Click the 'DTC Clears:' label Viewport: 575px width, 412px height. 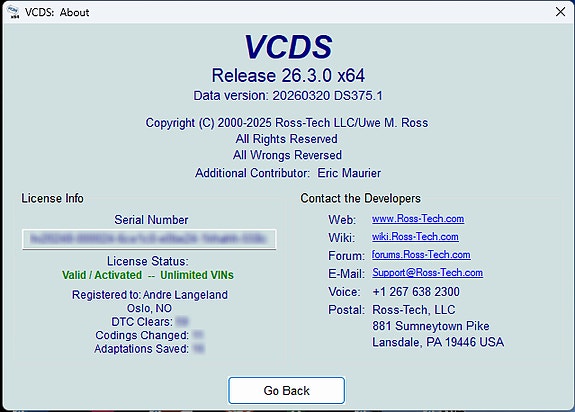(142, 322)
